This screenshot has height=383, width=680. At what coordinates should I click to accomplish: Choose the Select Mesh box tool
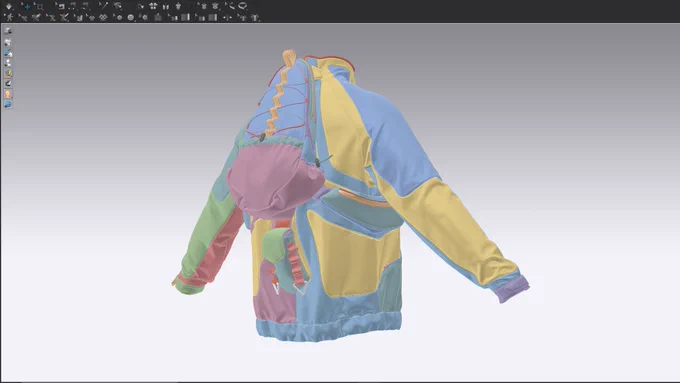[39, 7]
